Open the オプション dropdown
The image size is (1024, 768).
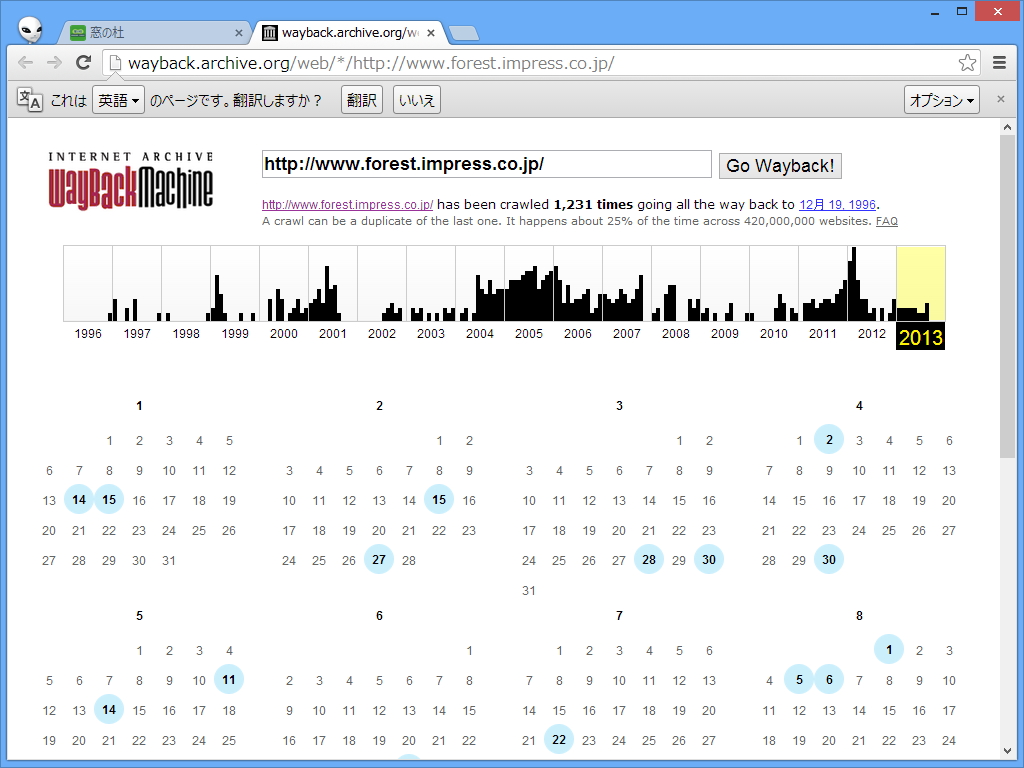(942, 100)
